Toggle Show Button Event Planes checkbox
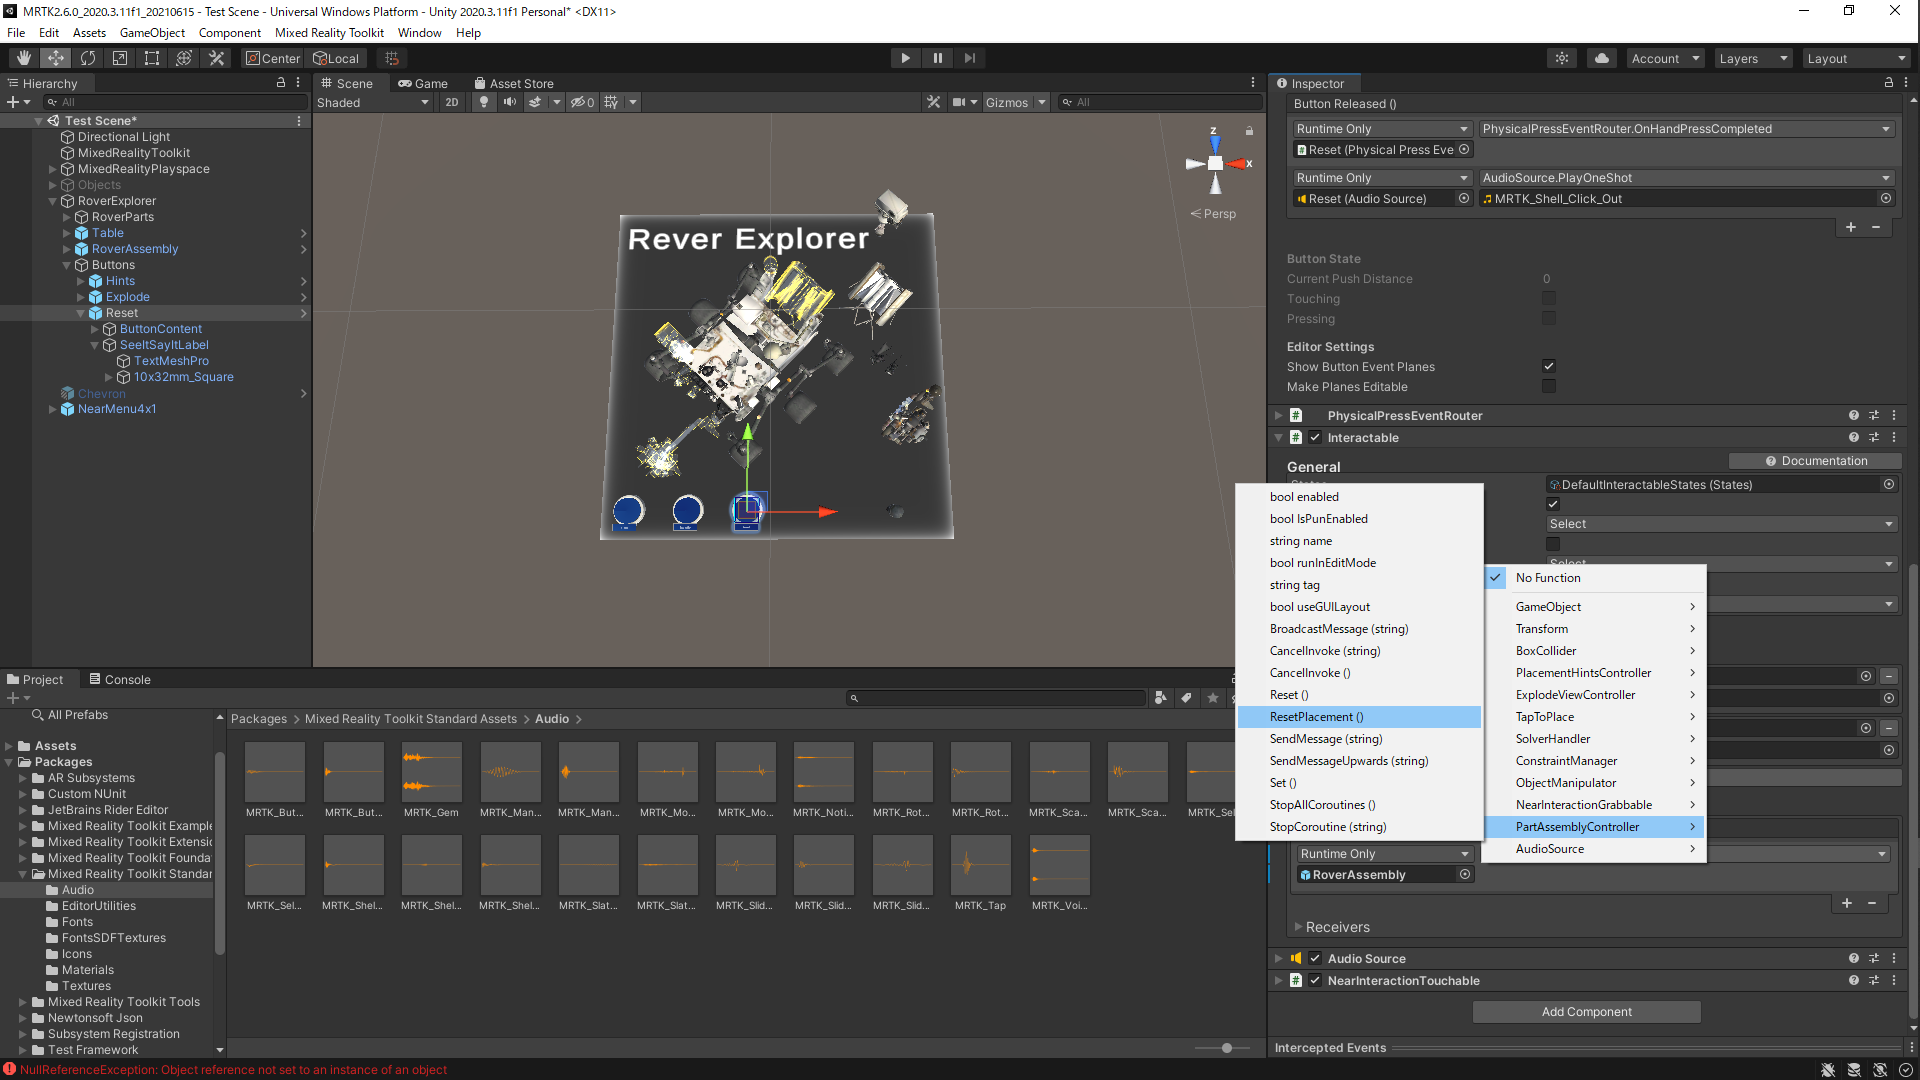 pos(1549,366)
